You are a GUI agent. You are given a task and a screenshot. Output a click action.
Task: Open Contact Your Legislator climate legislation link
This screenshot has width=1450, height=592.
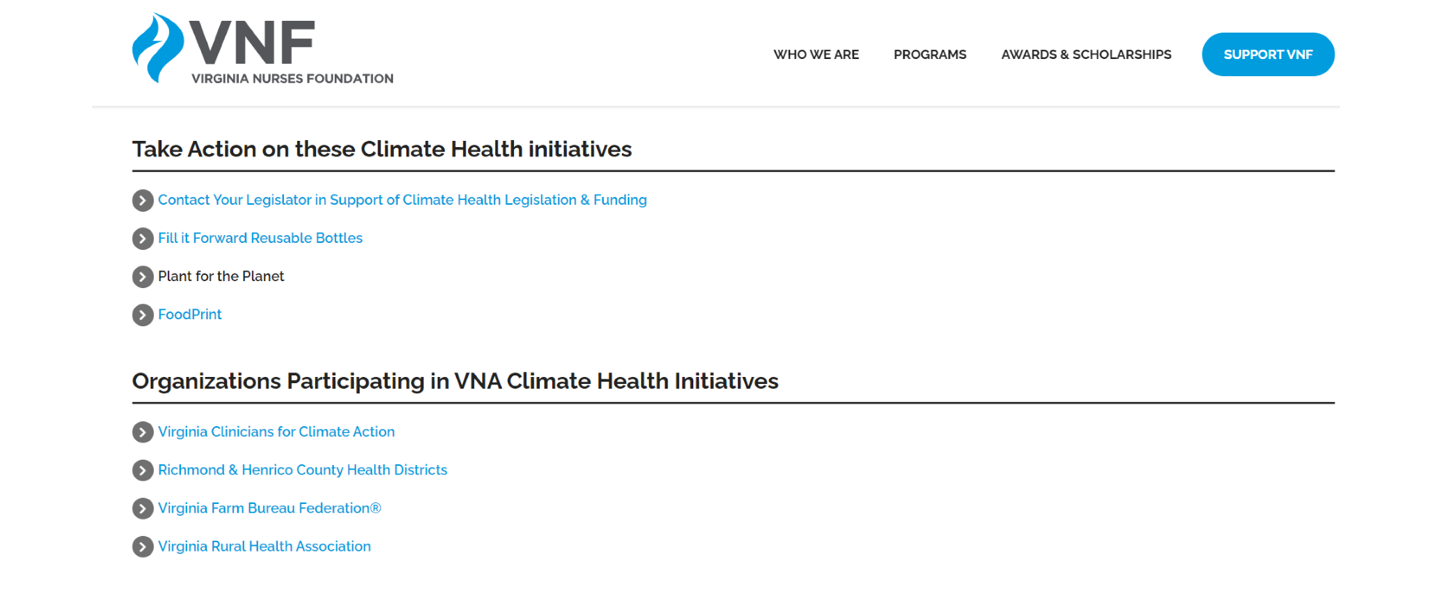[402, 200]
